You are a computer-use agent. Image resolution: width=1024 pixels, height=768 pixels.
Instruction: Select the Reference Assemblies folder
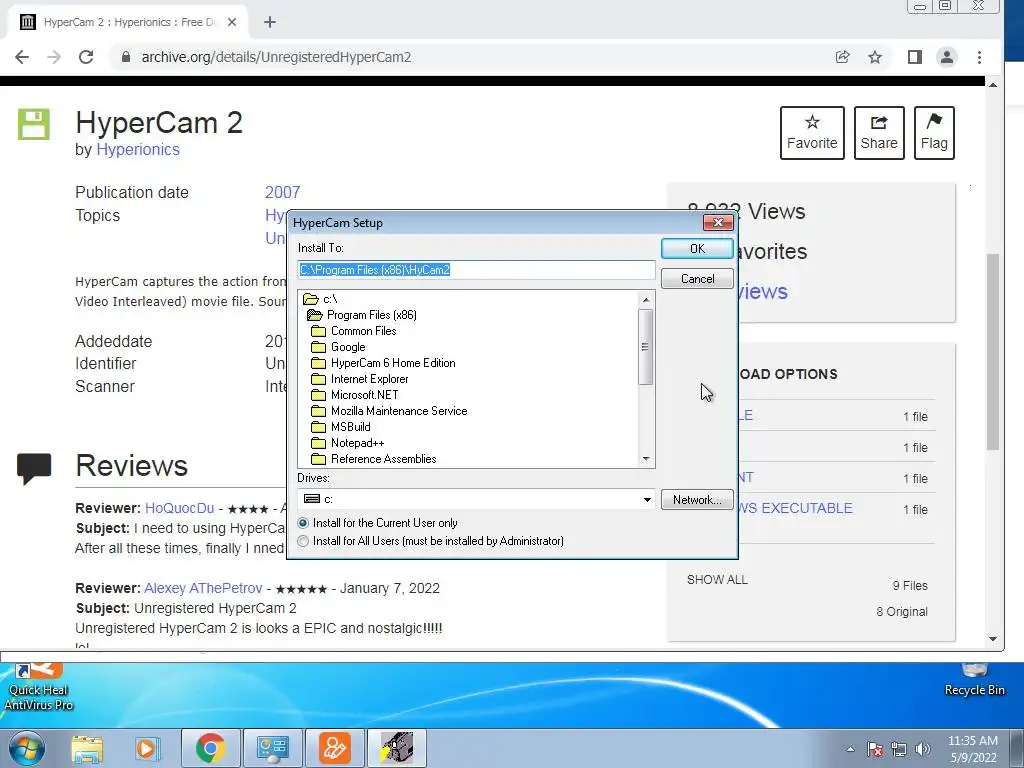374,459
